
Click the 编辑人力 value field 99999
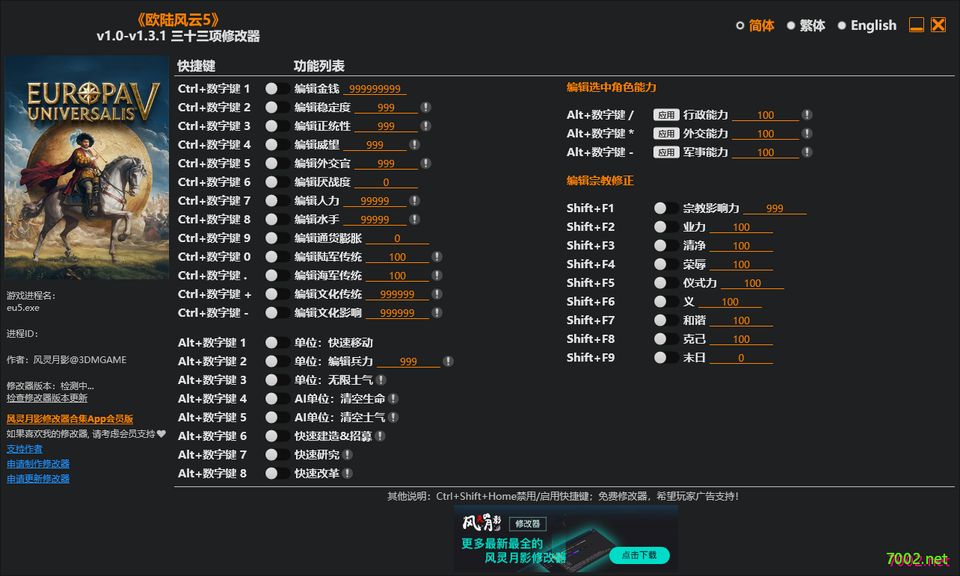coord(375,201)
